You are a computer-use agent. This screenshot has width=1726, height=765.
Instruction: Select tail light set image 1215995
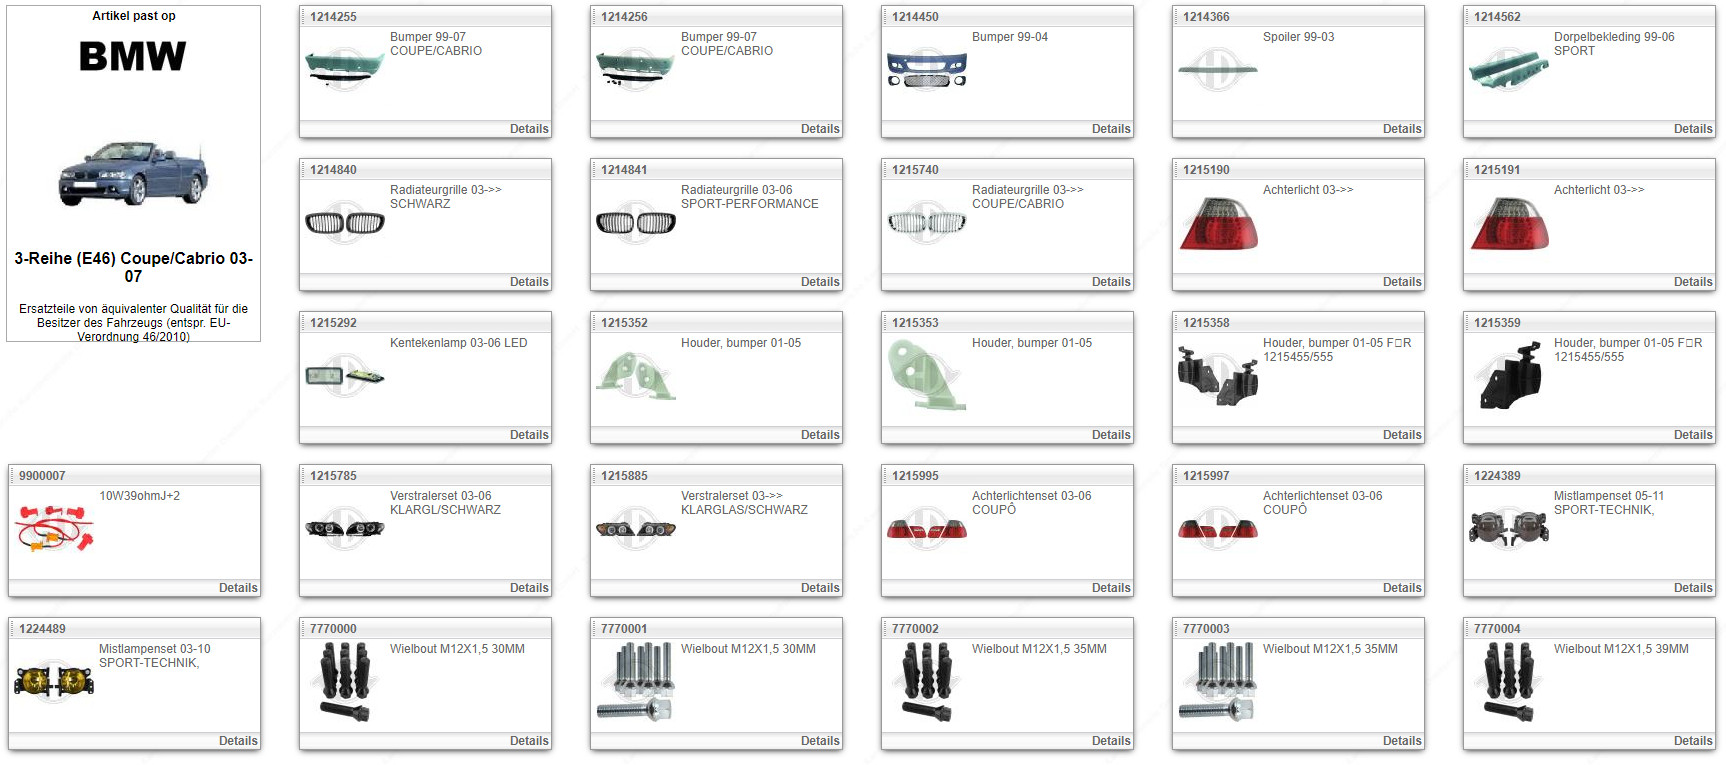927,529
